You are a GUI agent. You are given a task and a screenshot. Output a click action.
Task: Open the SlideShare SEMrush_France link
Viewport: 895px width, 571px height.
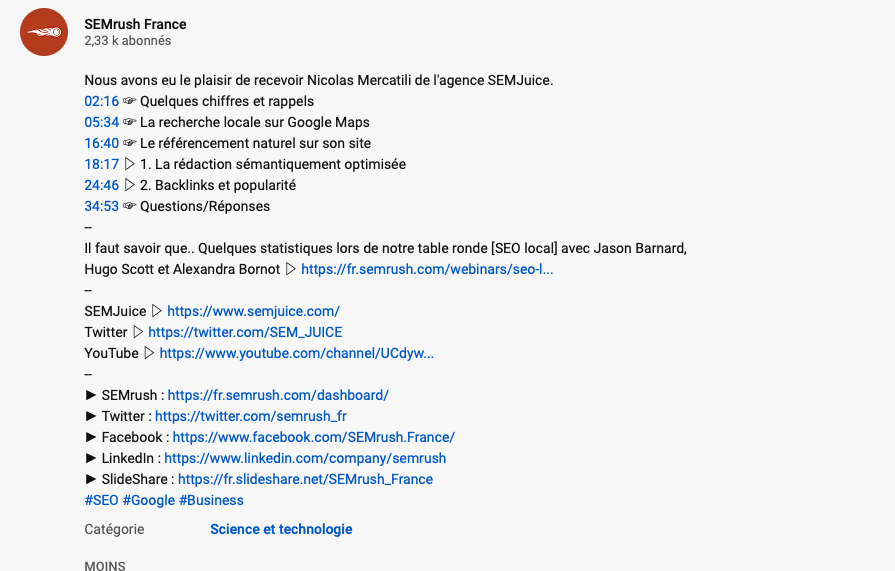[x=305, y=479]
